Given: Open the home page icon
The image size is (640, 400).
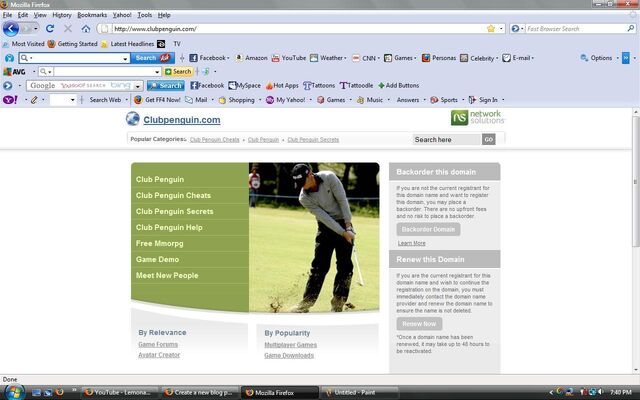Looking at the screenshot, I should 86,29.
